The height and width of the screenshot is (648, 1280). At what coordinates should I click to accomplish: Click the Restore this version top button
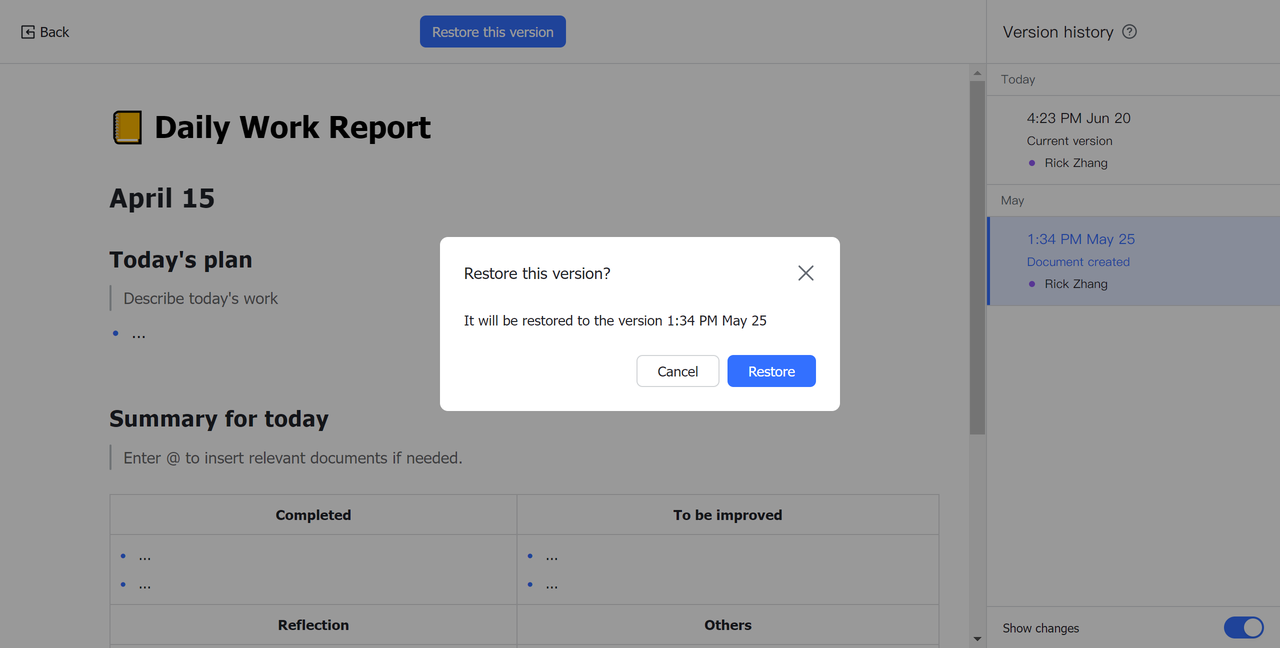click(x=492, y=32)
